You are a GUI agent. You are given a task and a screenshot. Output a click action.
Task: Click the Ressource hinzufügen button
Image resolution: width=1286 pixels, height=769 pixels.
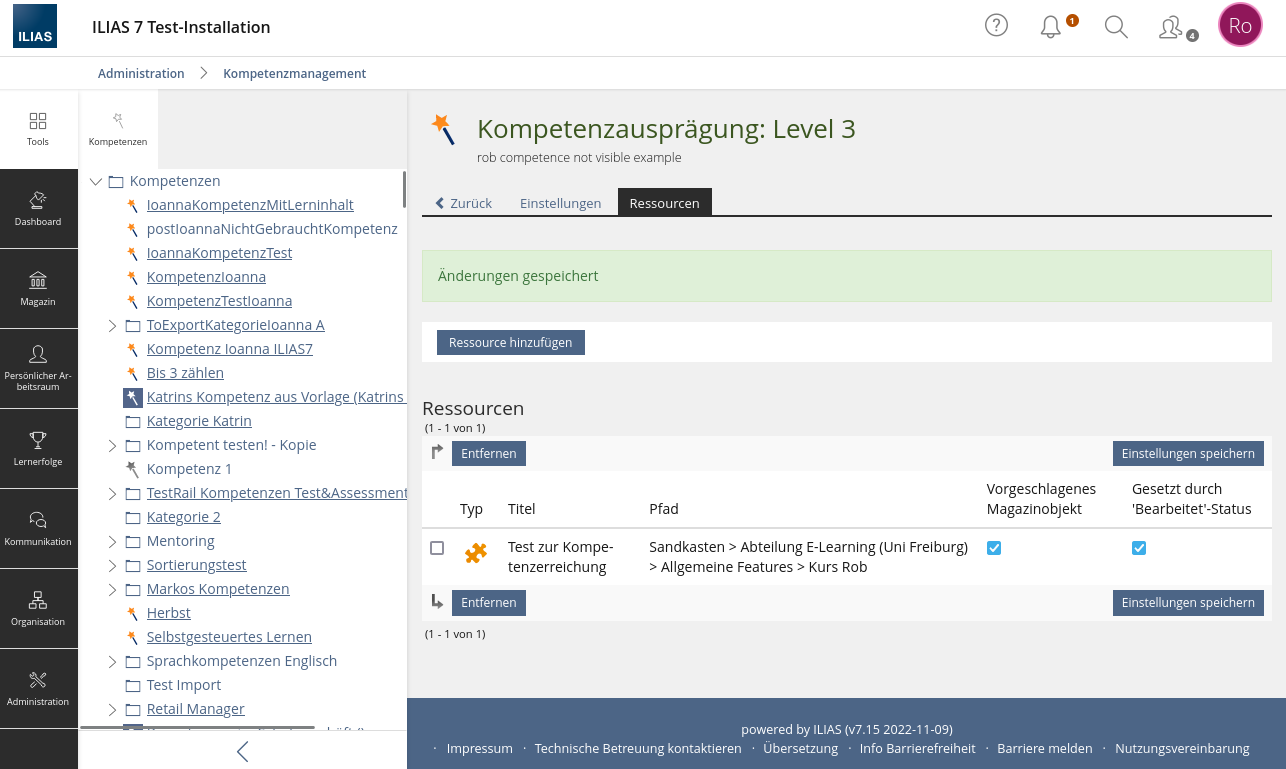510,343
